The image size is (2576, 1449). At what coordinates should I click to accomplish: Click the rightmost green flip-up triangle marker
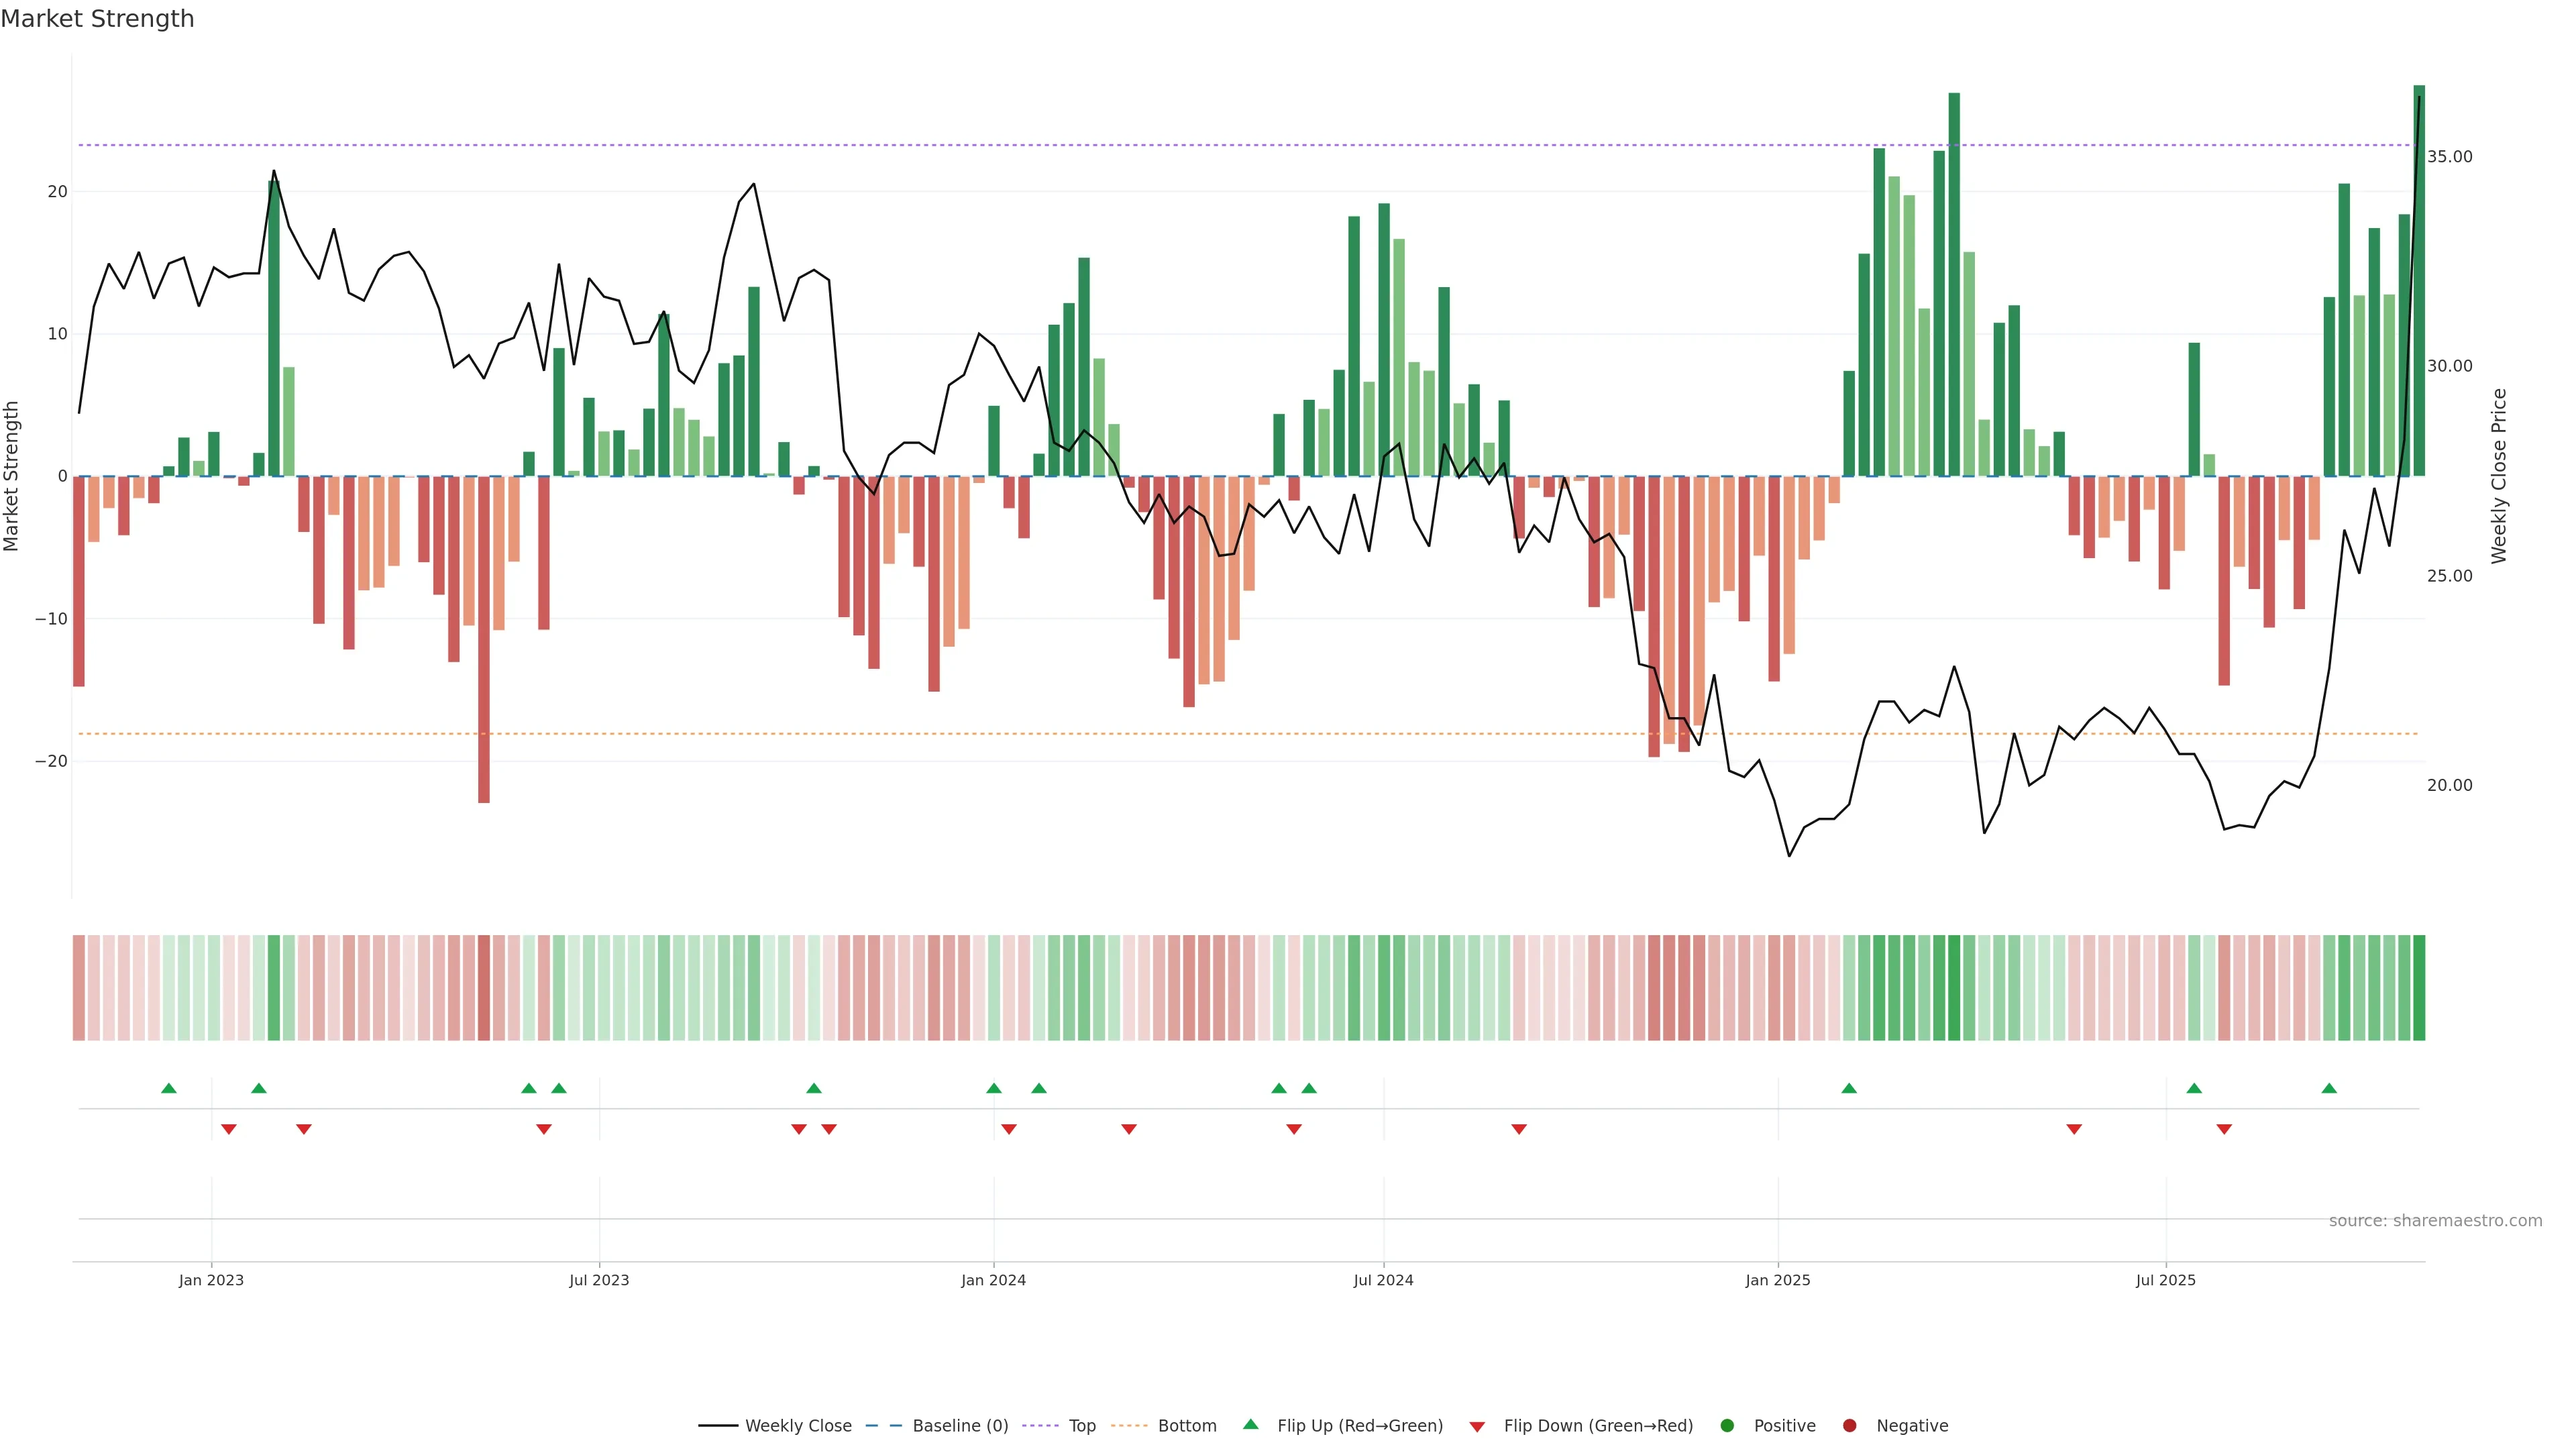(2329, 1088)
